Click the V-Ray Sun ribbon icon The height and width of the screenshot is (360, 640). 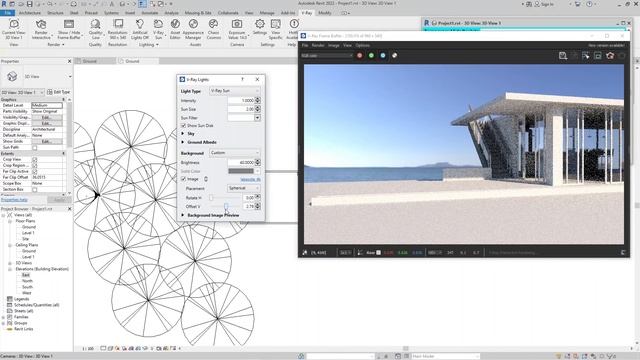coord(158,24)
